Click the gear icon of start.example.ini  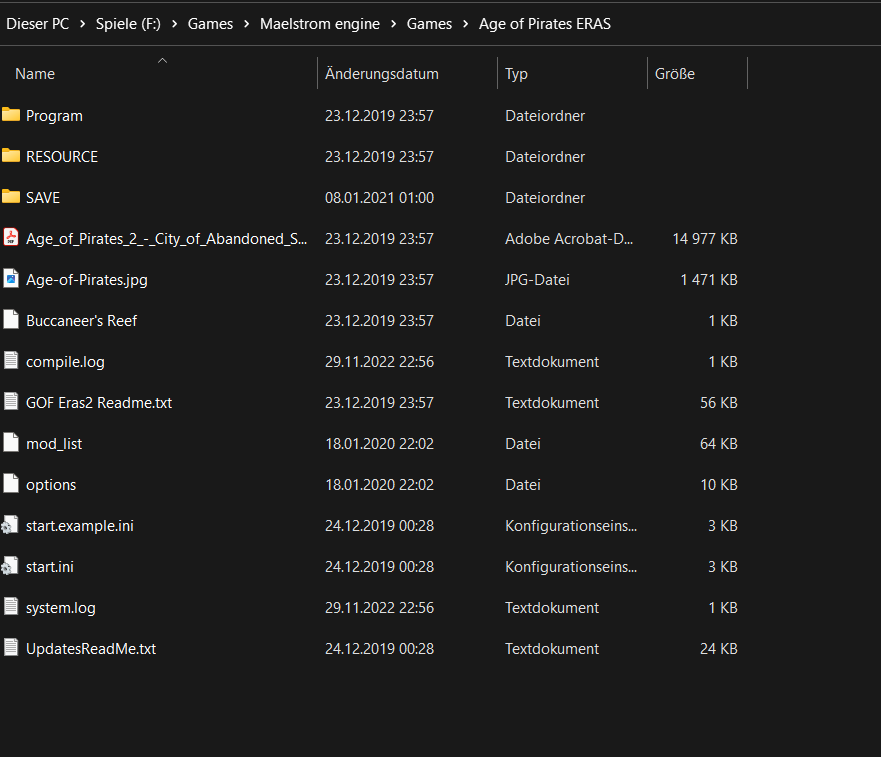click(x=10, y=525)
